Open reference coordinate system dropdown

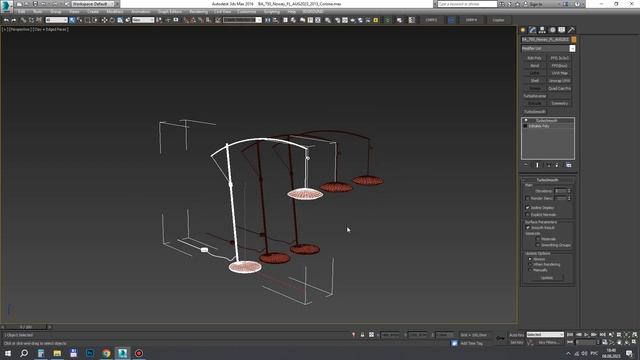[143, 20]
